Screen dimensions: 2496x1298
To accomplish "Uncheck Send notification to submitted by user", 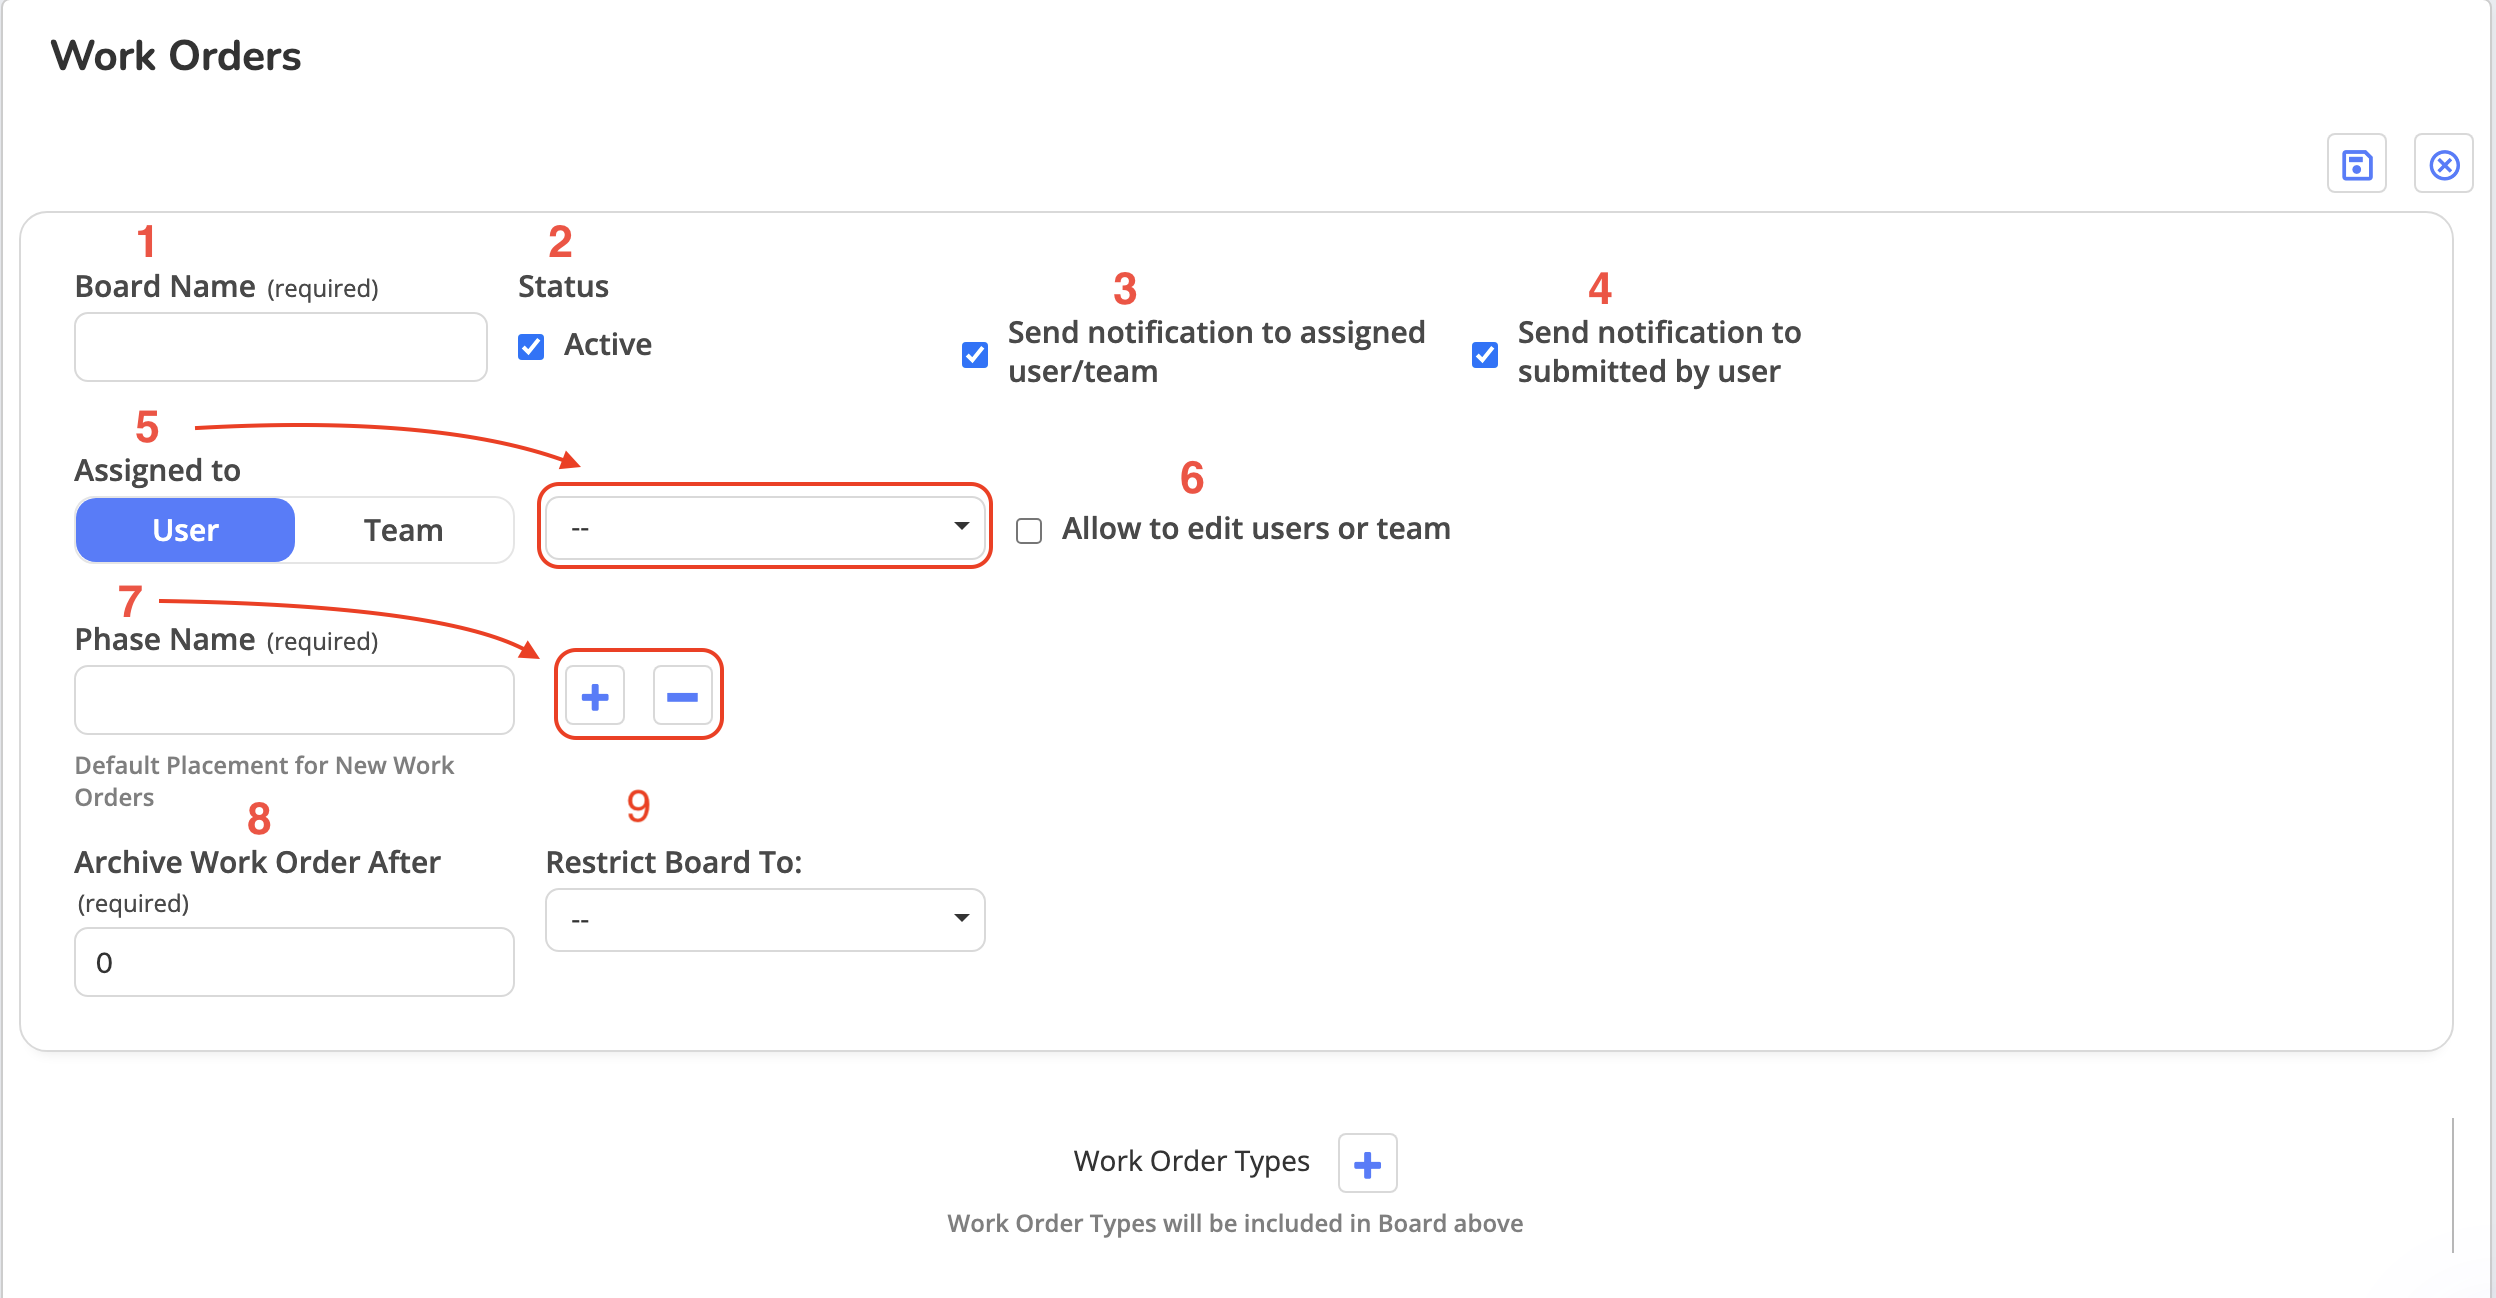I will point(1485,355).
